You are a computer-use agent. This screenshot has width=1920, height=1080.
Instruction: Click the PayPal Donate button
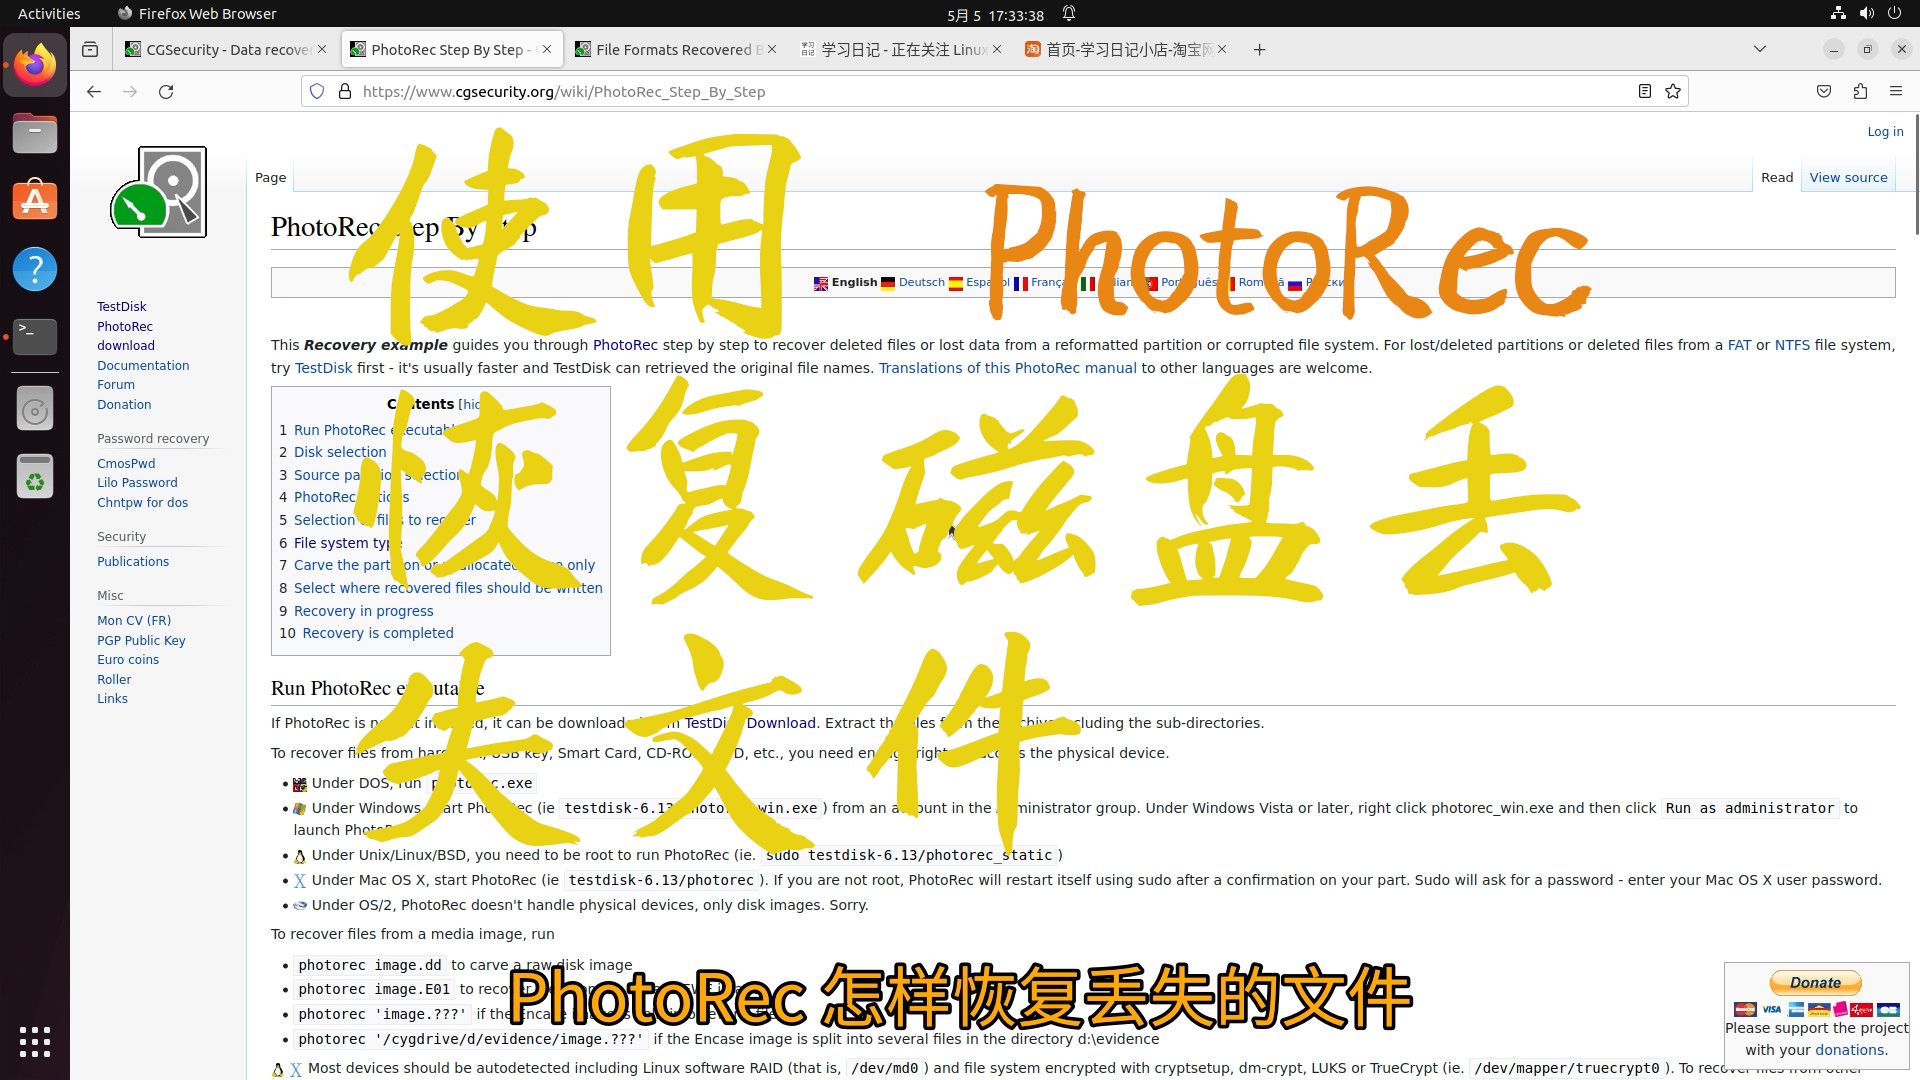click(x=1814, y=983)
